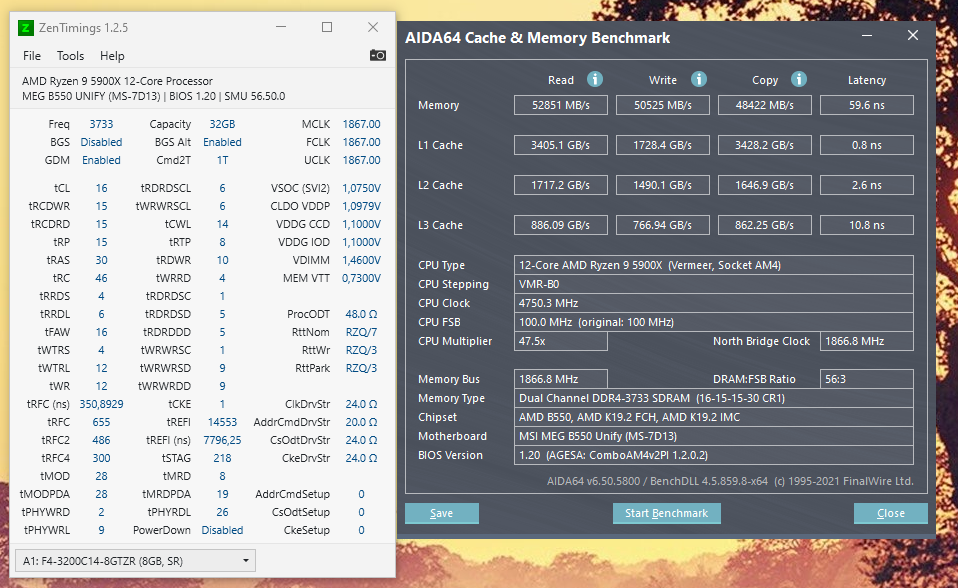Click the UCLK value 1867.00
Screen dimensions: 958x588
pos(362,160)
